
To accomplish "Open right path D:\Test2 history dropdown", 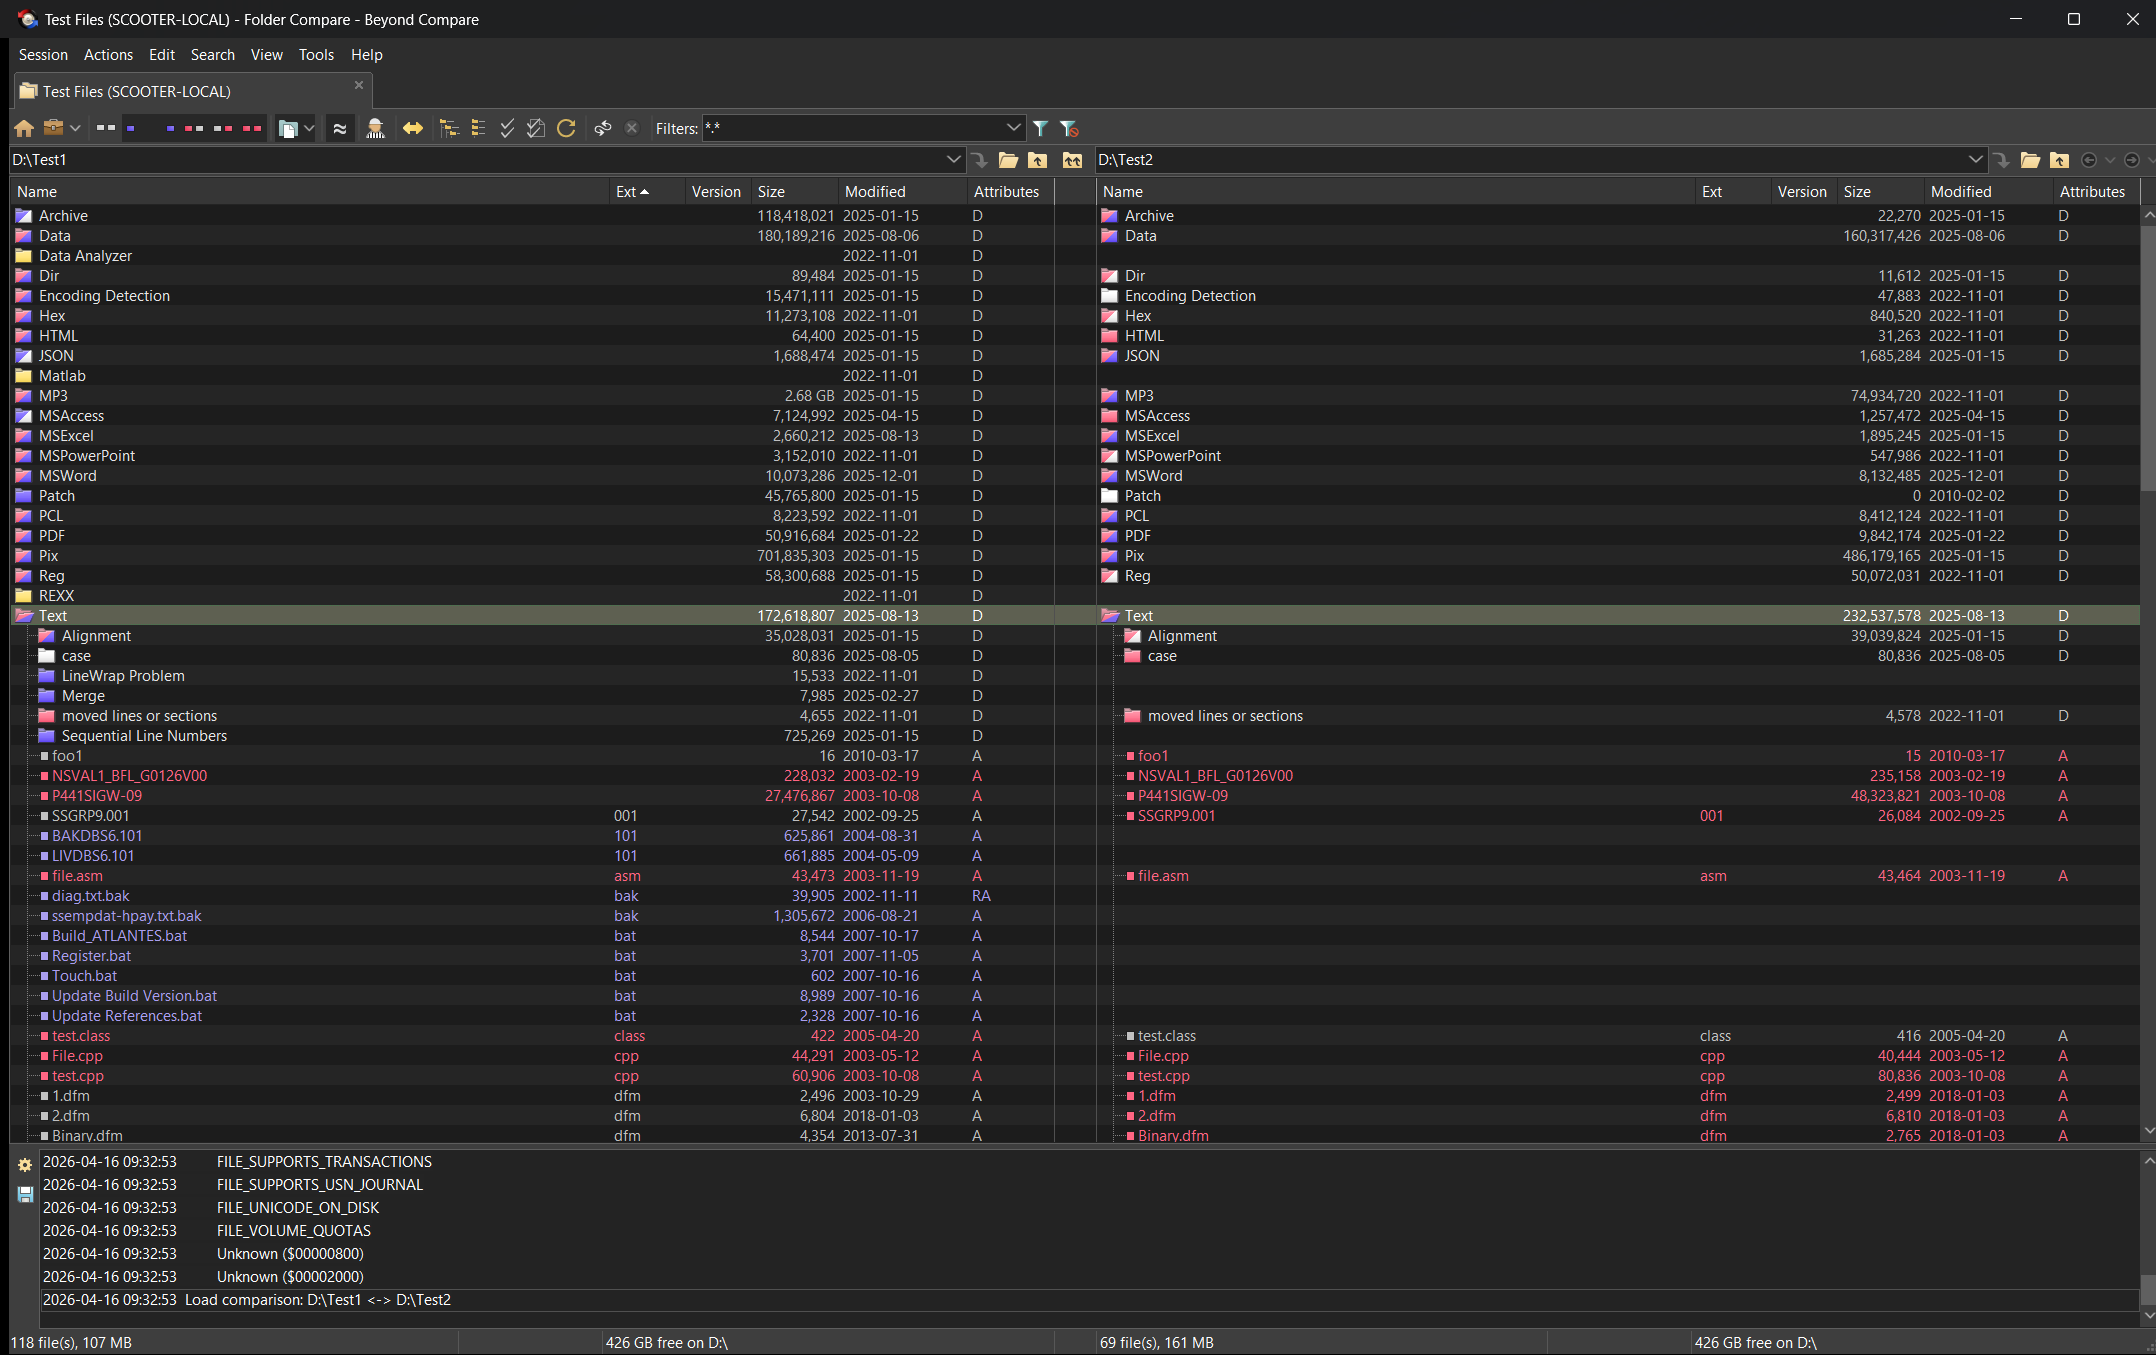I will coord(1975,160).
